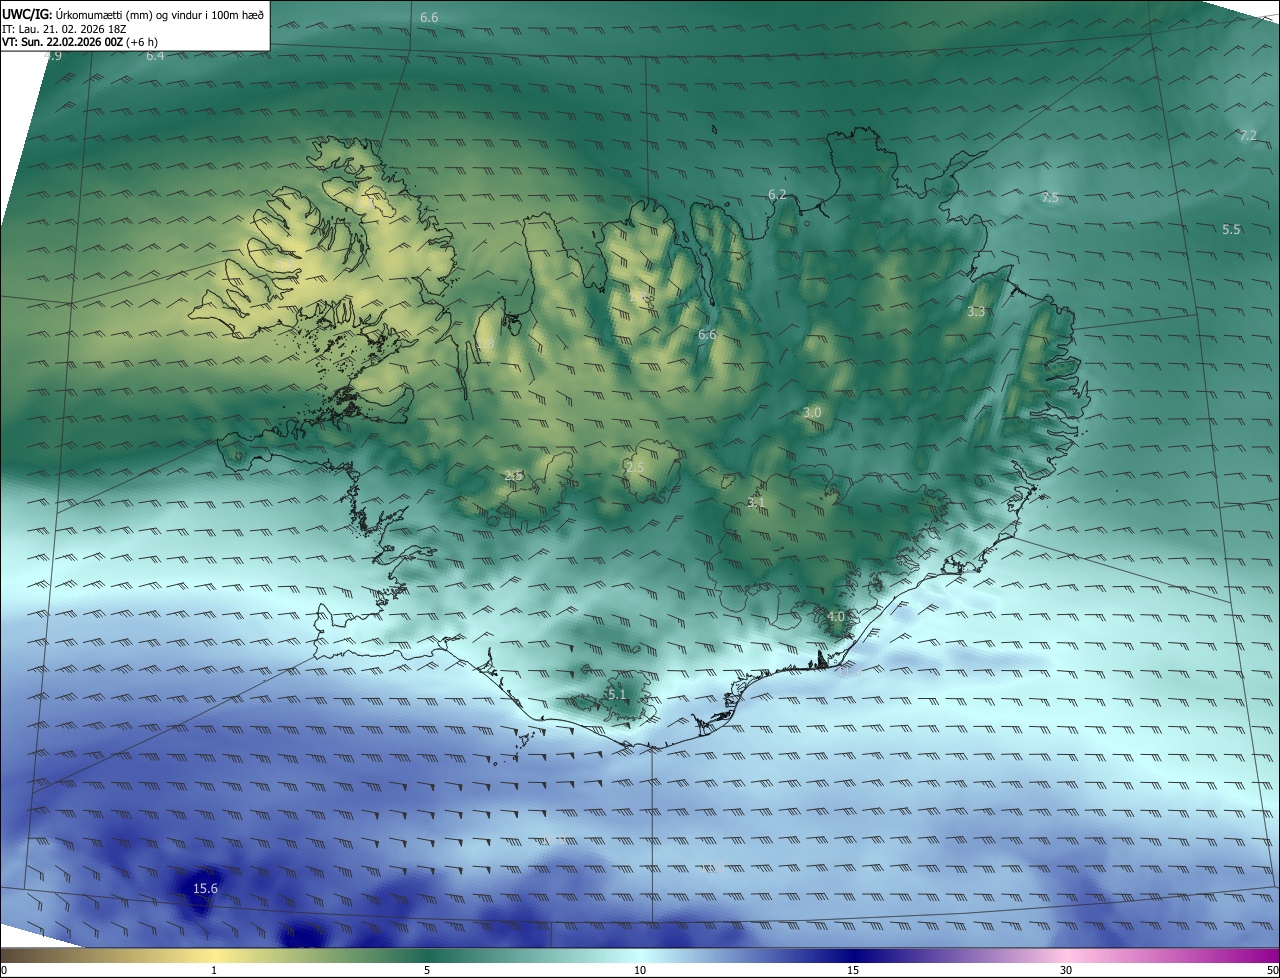This screenshot has width=1280, height=978.
Task: Click the color scale tick label 30
Action: (x=1066, y=970)
